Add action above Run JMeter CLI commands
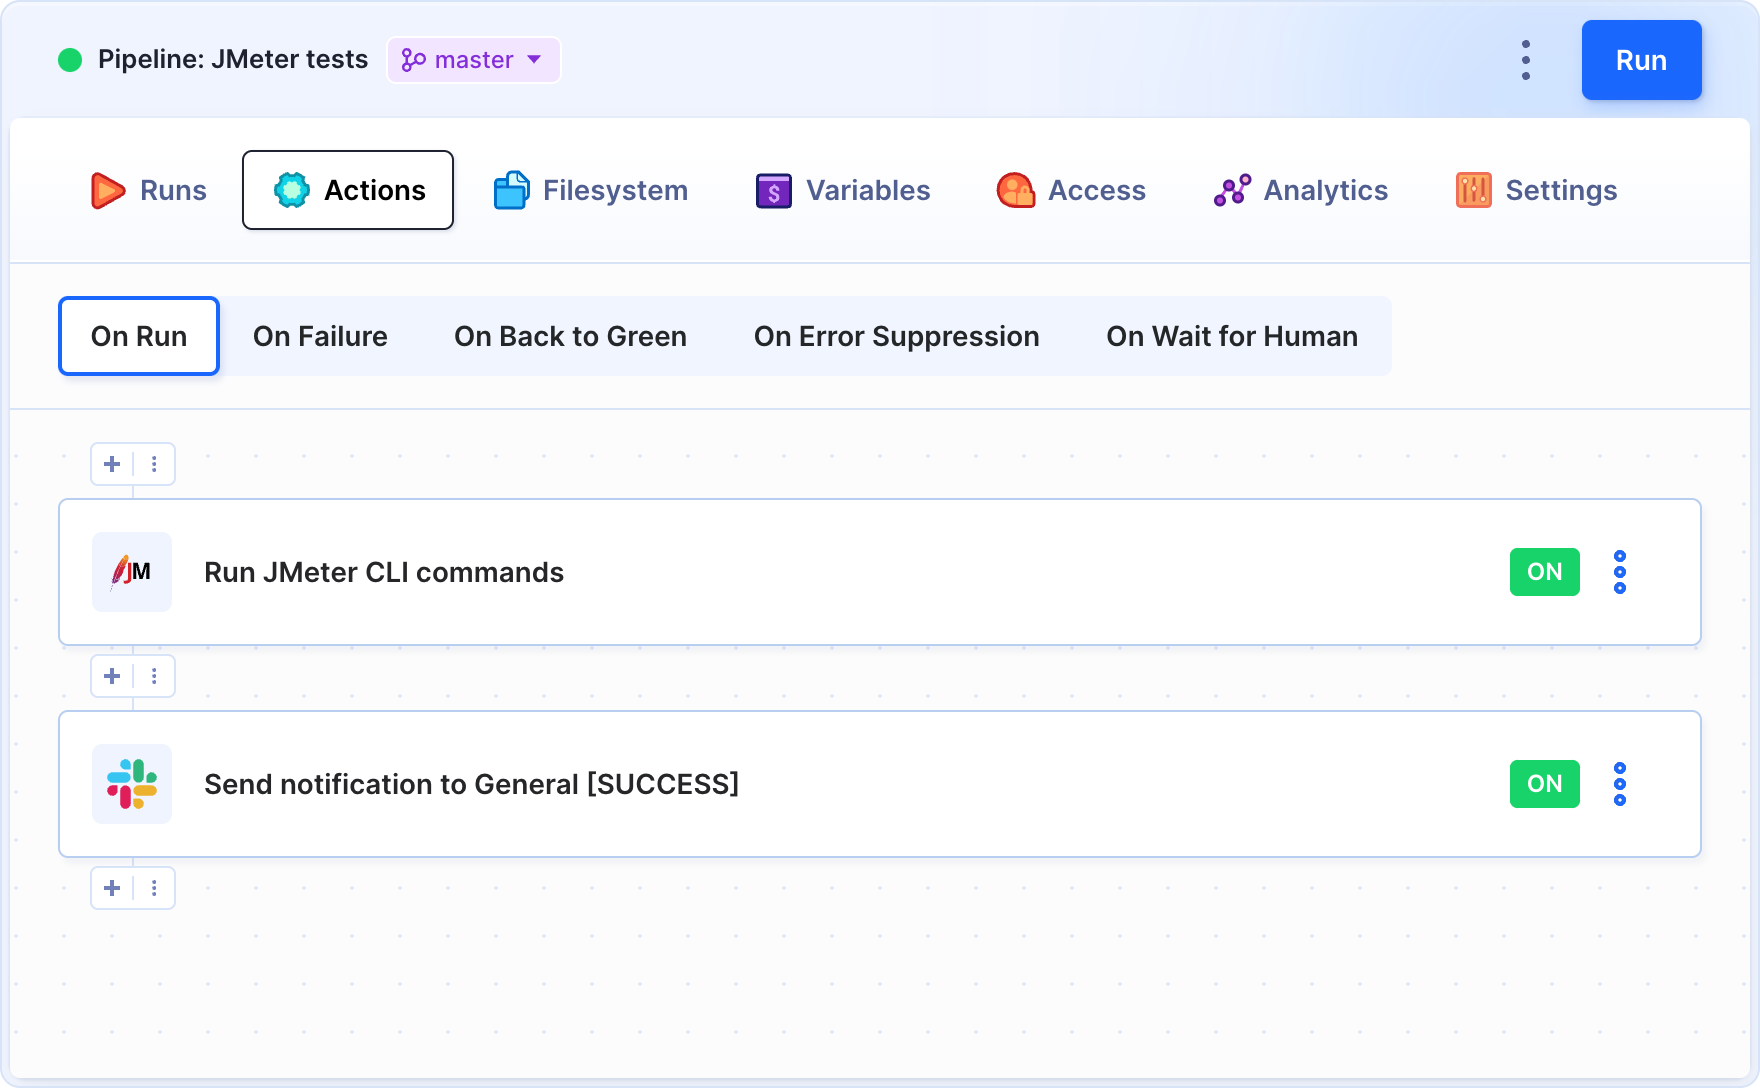The image size is (1760, 1088). click(x=112, y=464)
